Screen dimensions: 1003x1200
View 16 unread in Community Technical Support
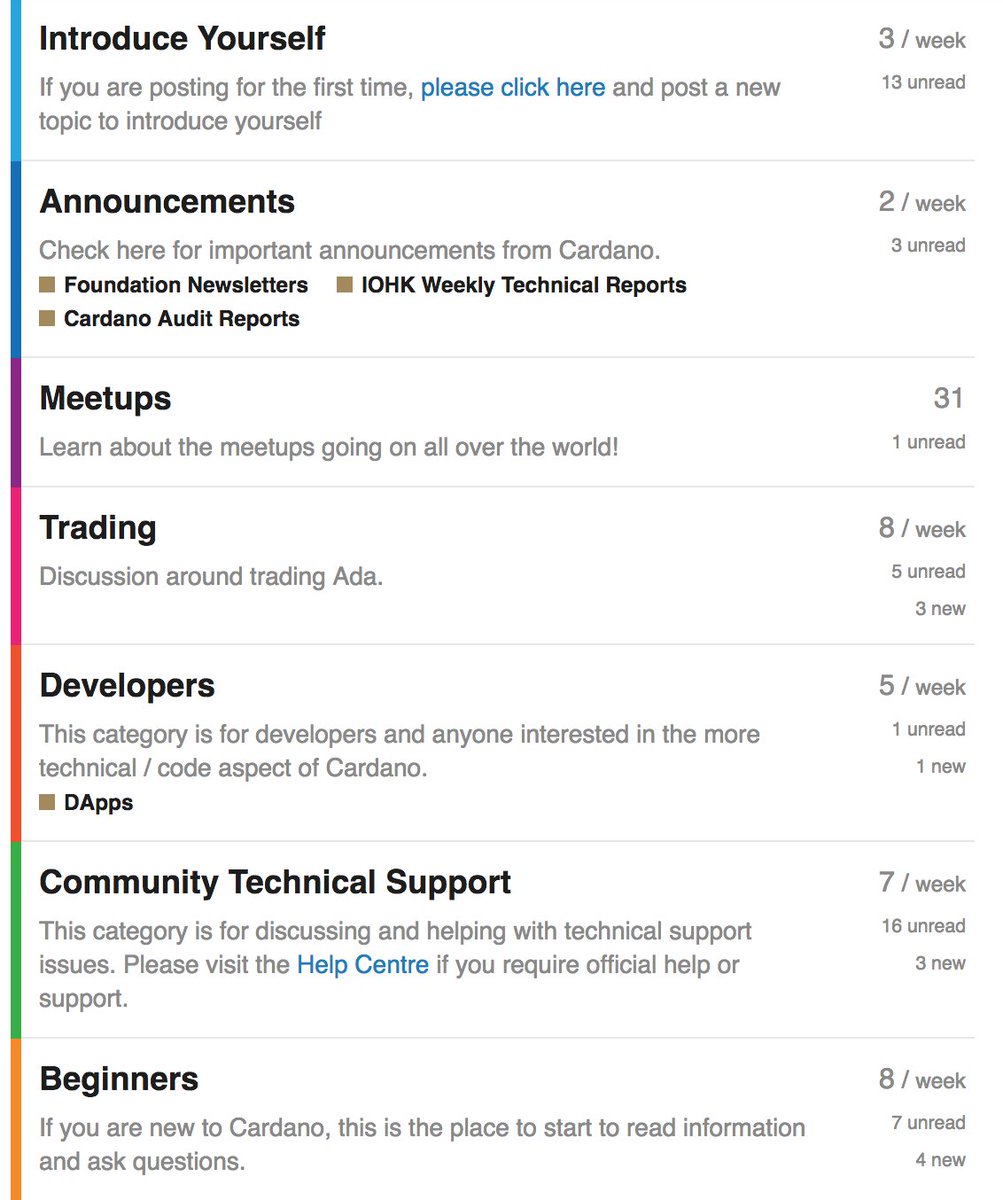pos(923,926)
